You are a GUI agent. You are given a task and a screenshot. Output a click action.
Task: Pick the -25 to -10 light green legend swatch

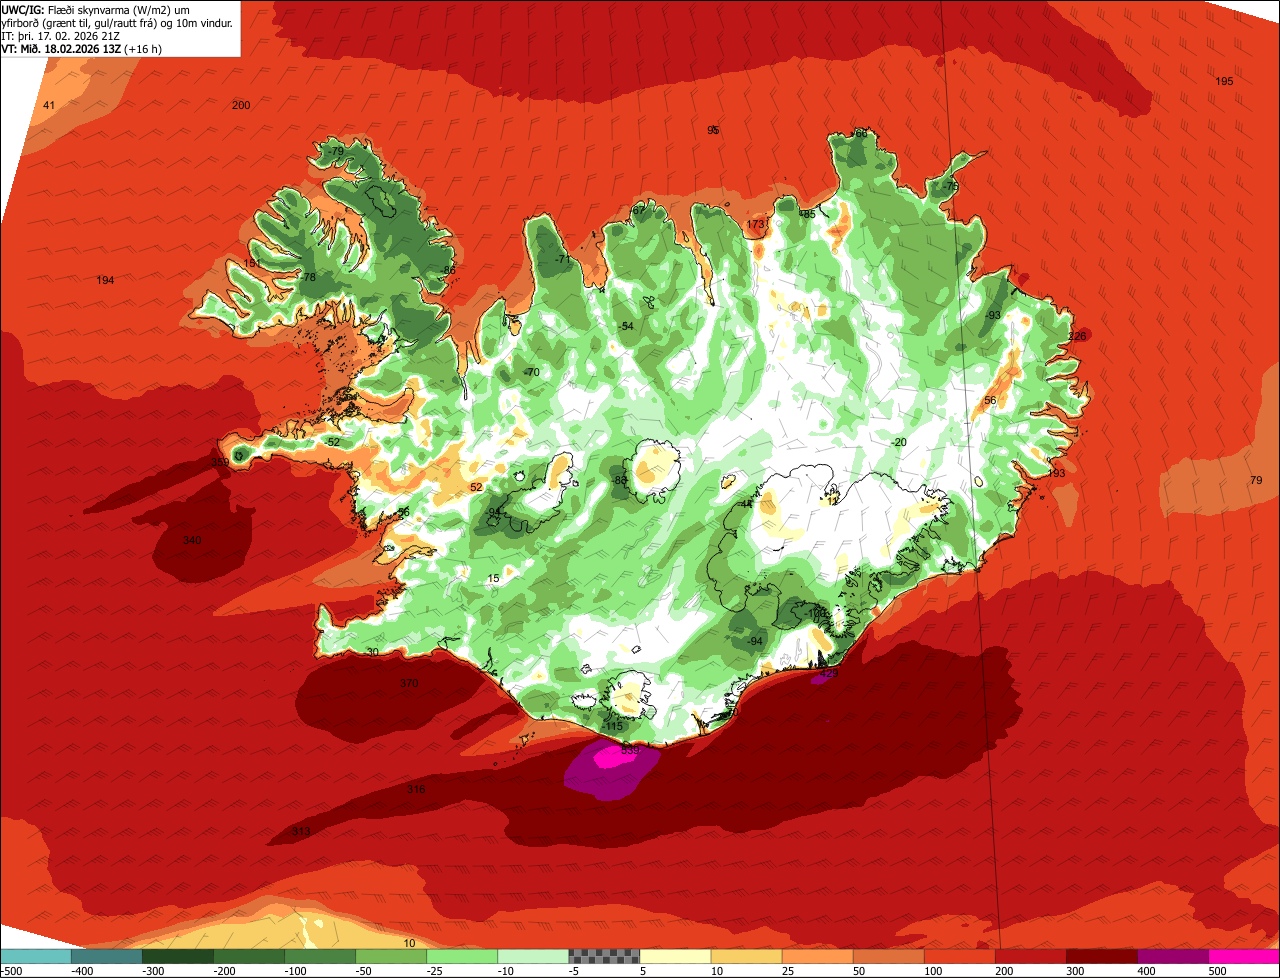pyautogui.click(x=461, y=956)
